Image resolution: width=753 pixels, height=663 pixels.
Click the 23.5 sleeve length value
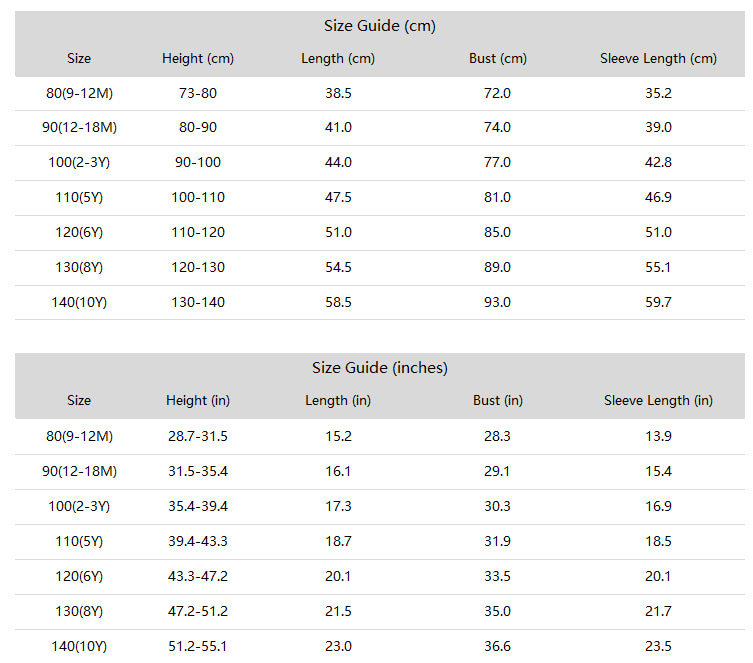coord(658,646)
